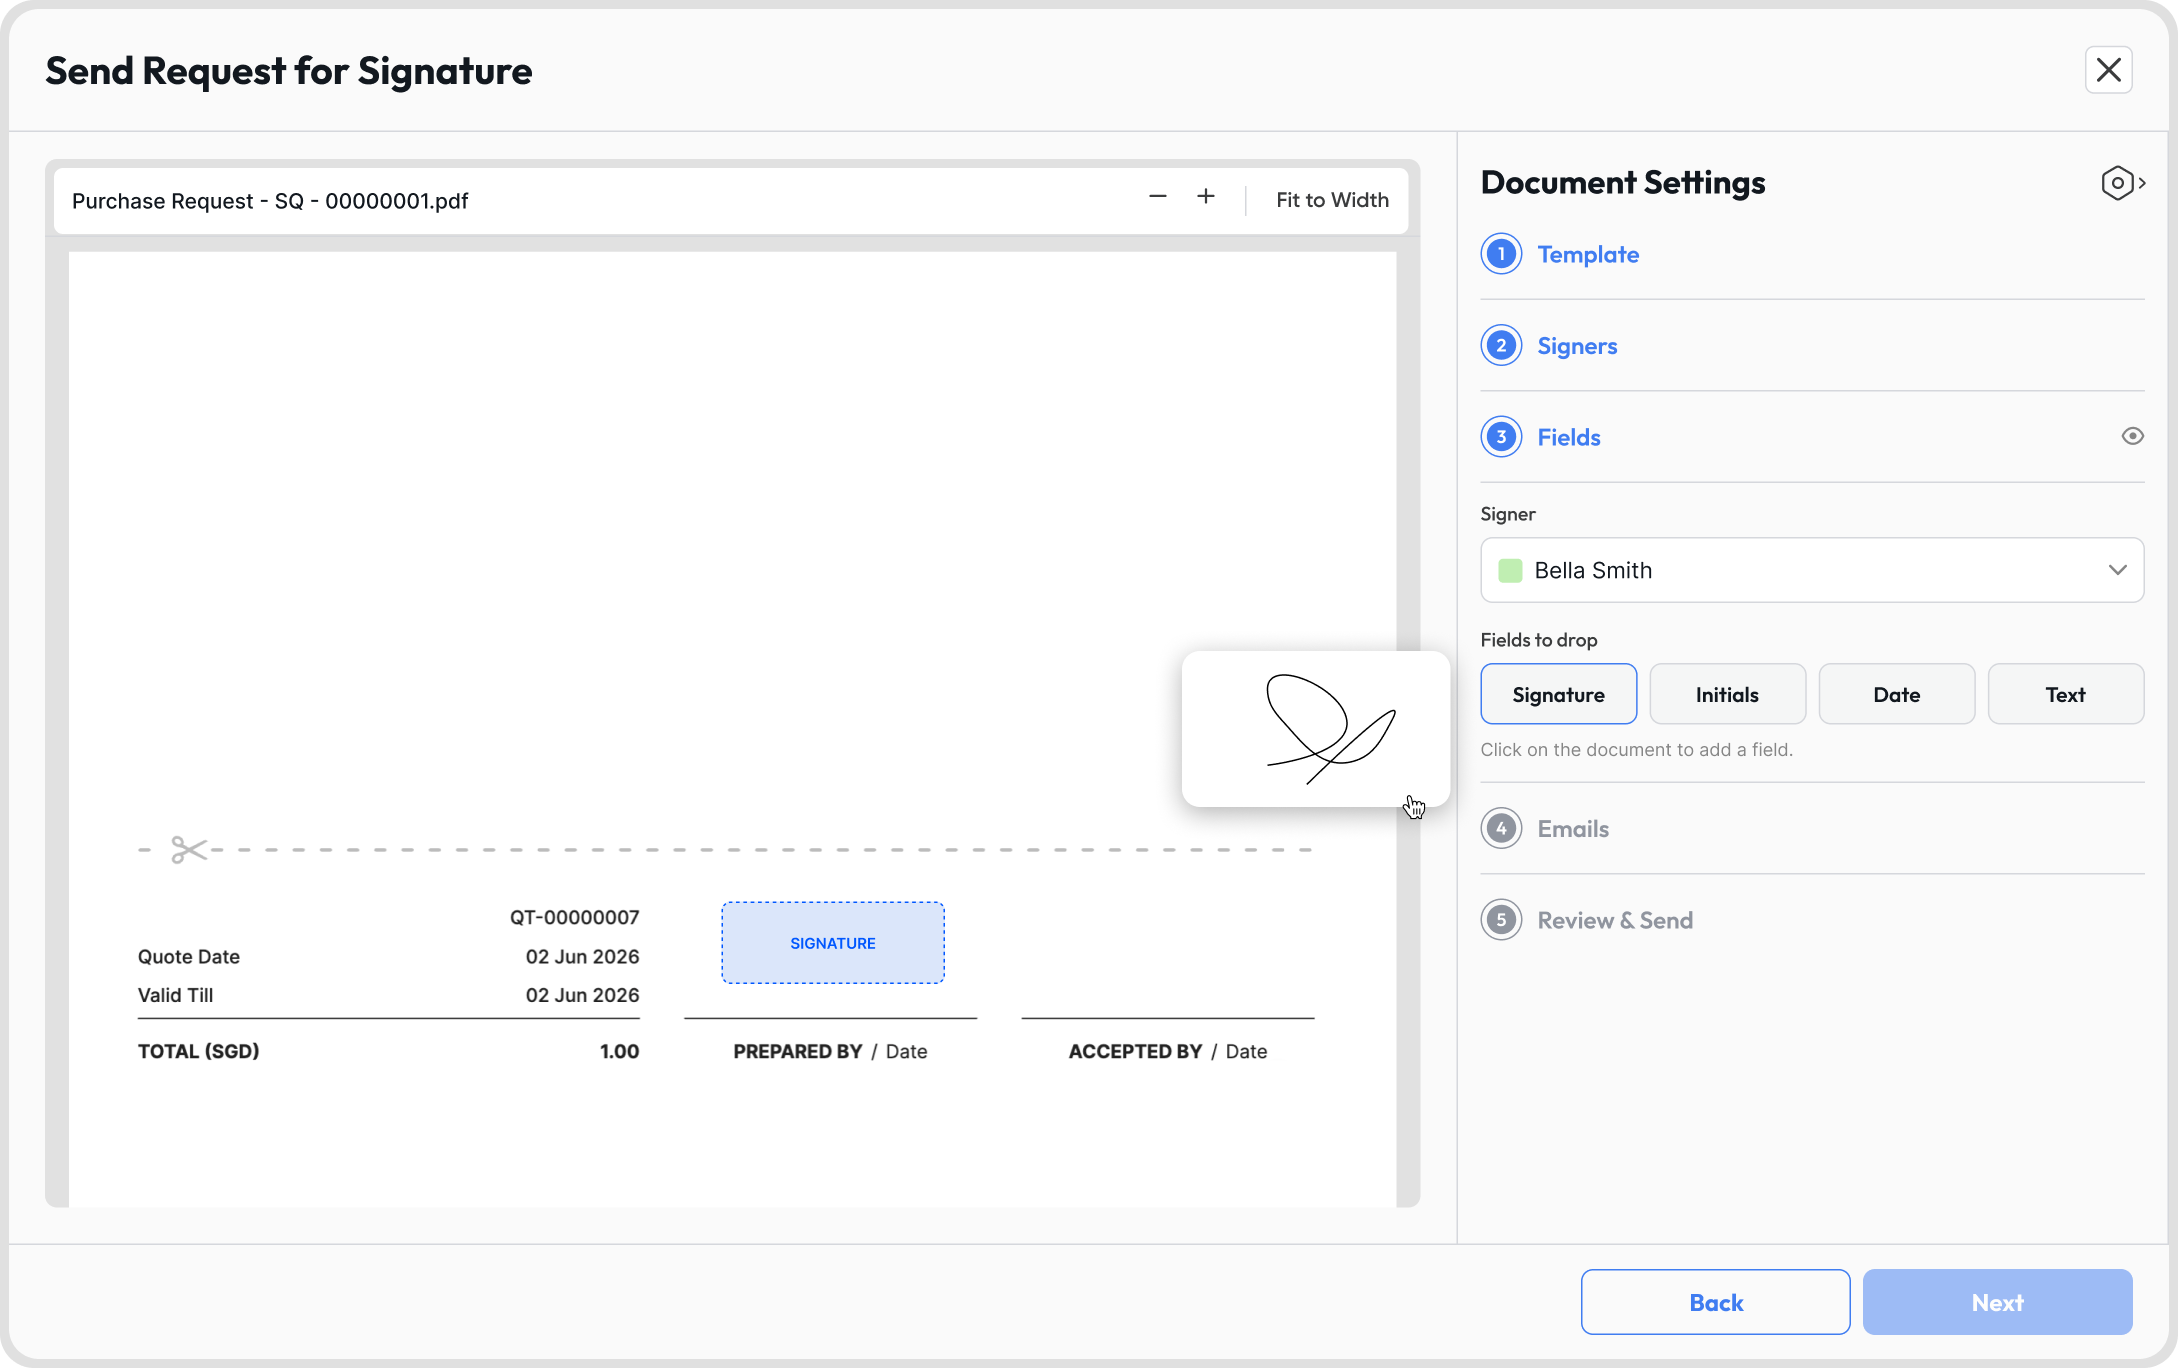The image size is (2178, 1368).
Task: Zoom in the PDF with plus icon
Action: click(1206, 197)
